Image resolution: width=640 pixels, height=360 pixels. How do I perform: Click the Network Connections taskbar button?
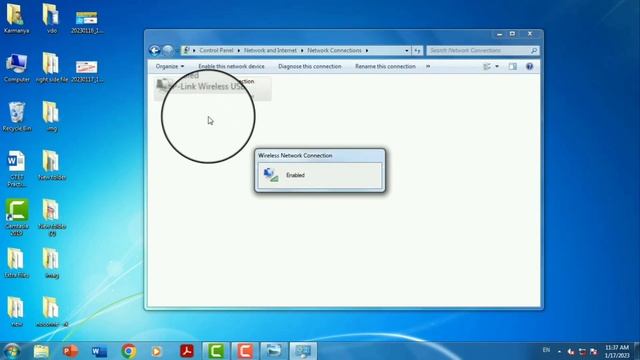pos(303,351)
